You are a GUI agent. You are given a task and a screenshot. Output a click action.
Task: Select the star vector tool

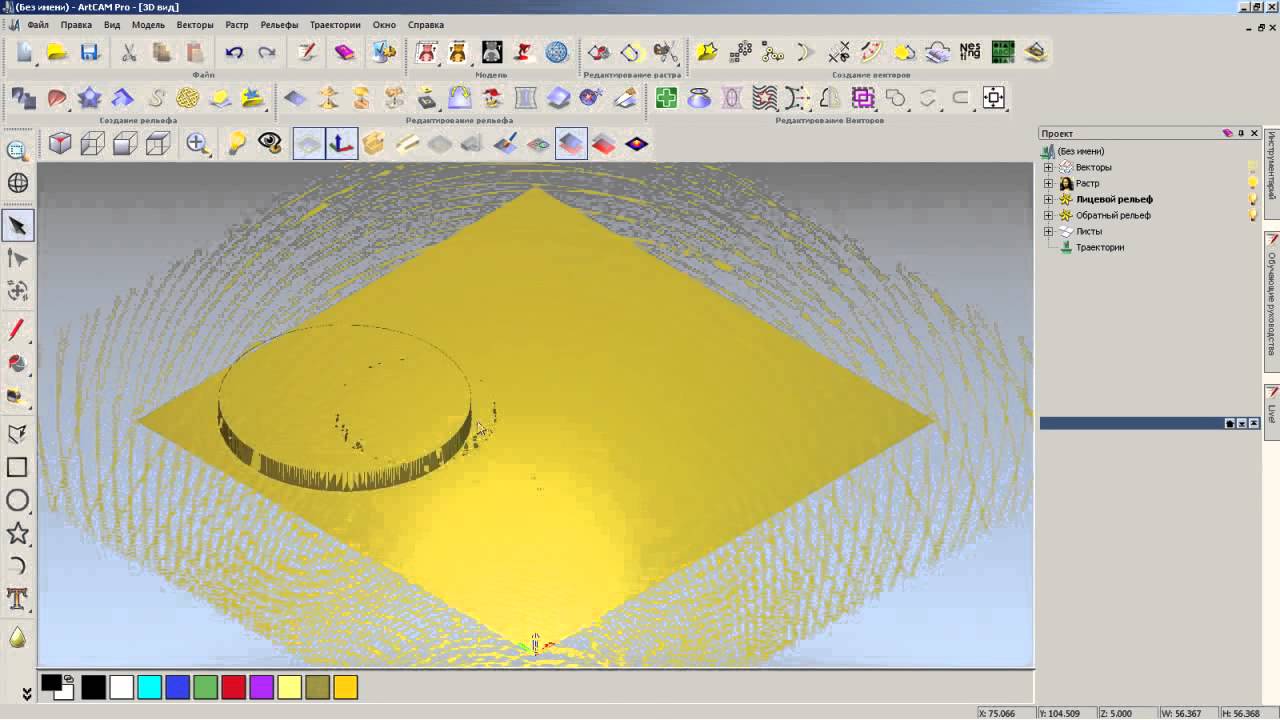(17, 533)
